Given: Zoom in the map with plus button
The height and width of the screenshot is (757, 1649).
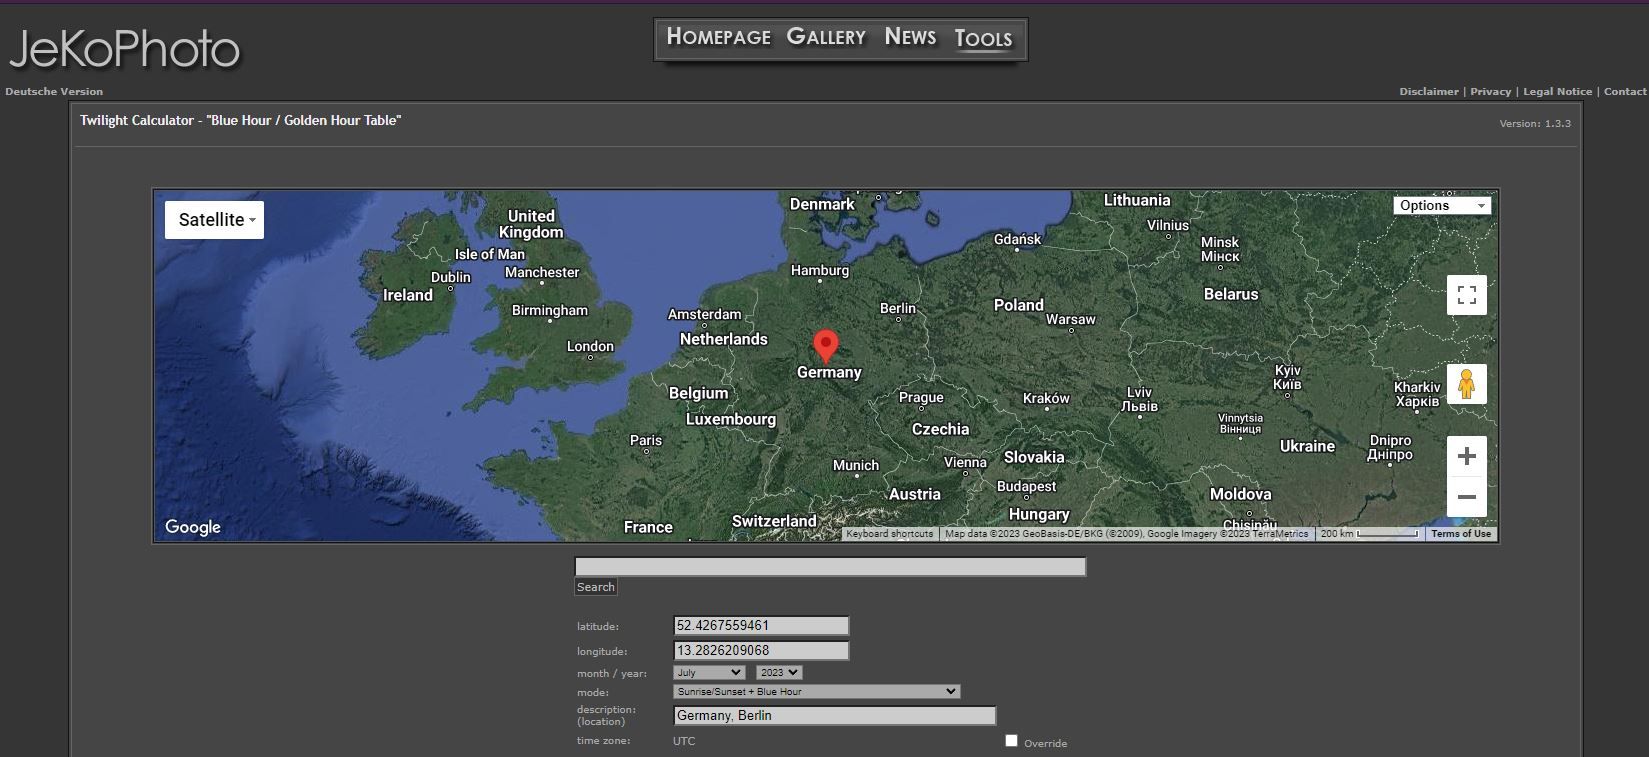Looking at the screenshot, I should [x=1466, y=457].
